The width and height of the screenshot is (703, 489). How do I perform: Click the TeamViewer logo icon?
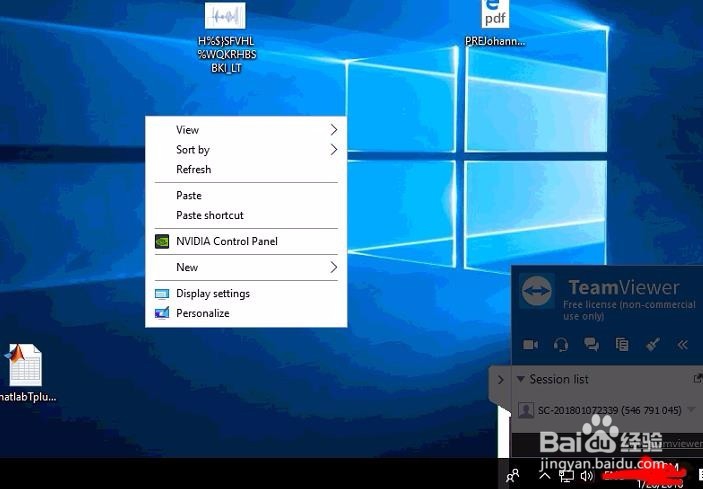[537, 291]
